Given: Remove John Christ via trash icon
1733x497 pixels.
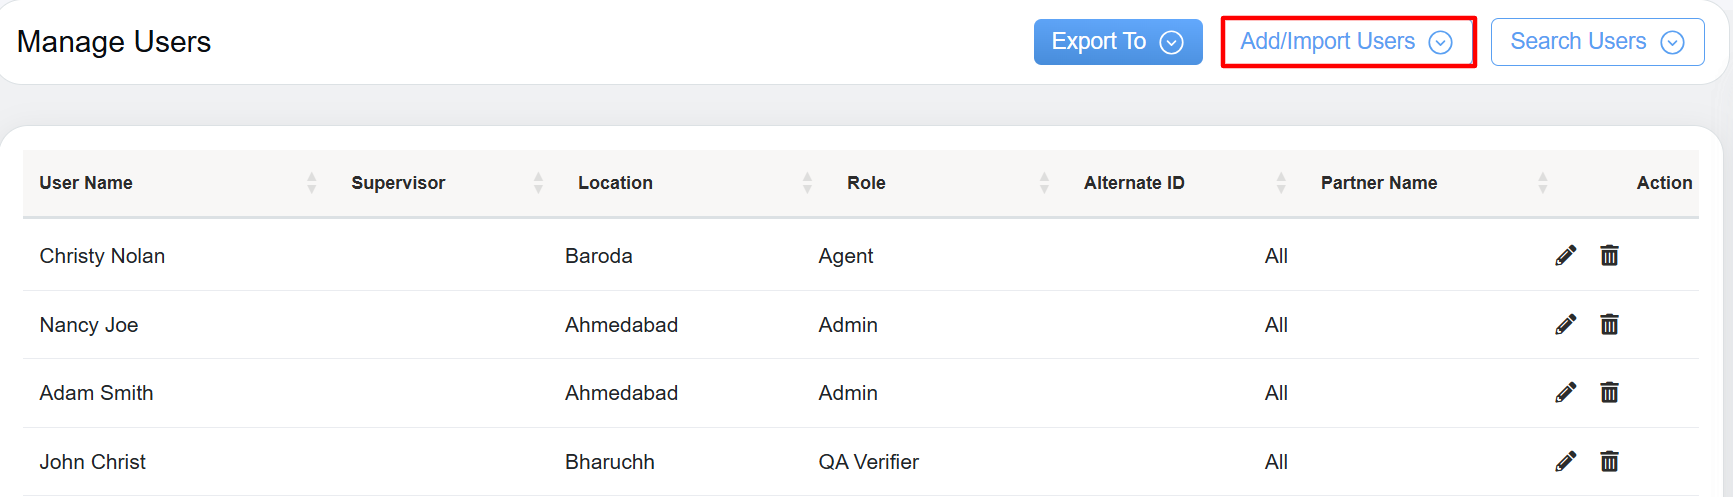Looking at the screenshot, I should coord(1609,461).
